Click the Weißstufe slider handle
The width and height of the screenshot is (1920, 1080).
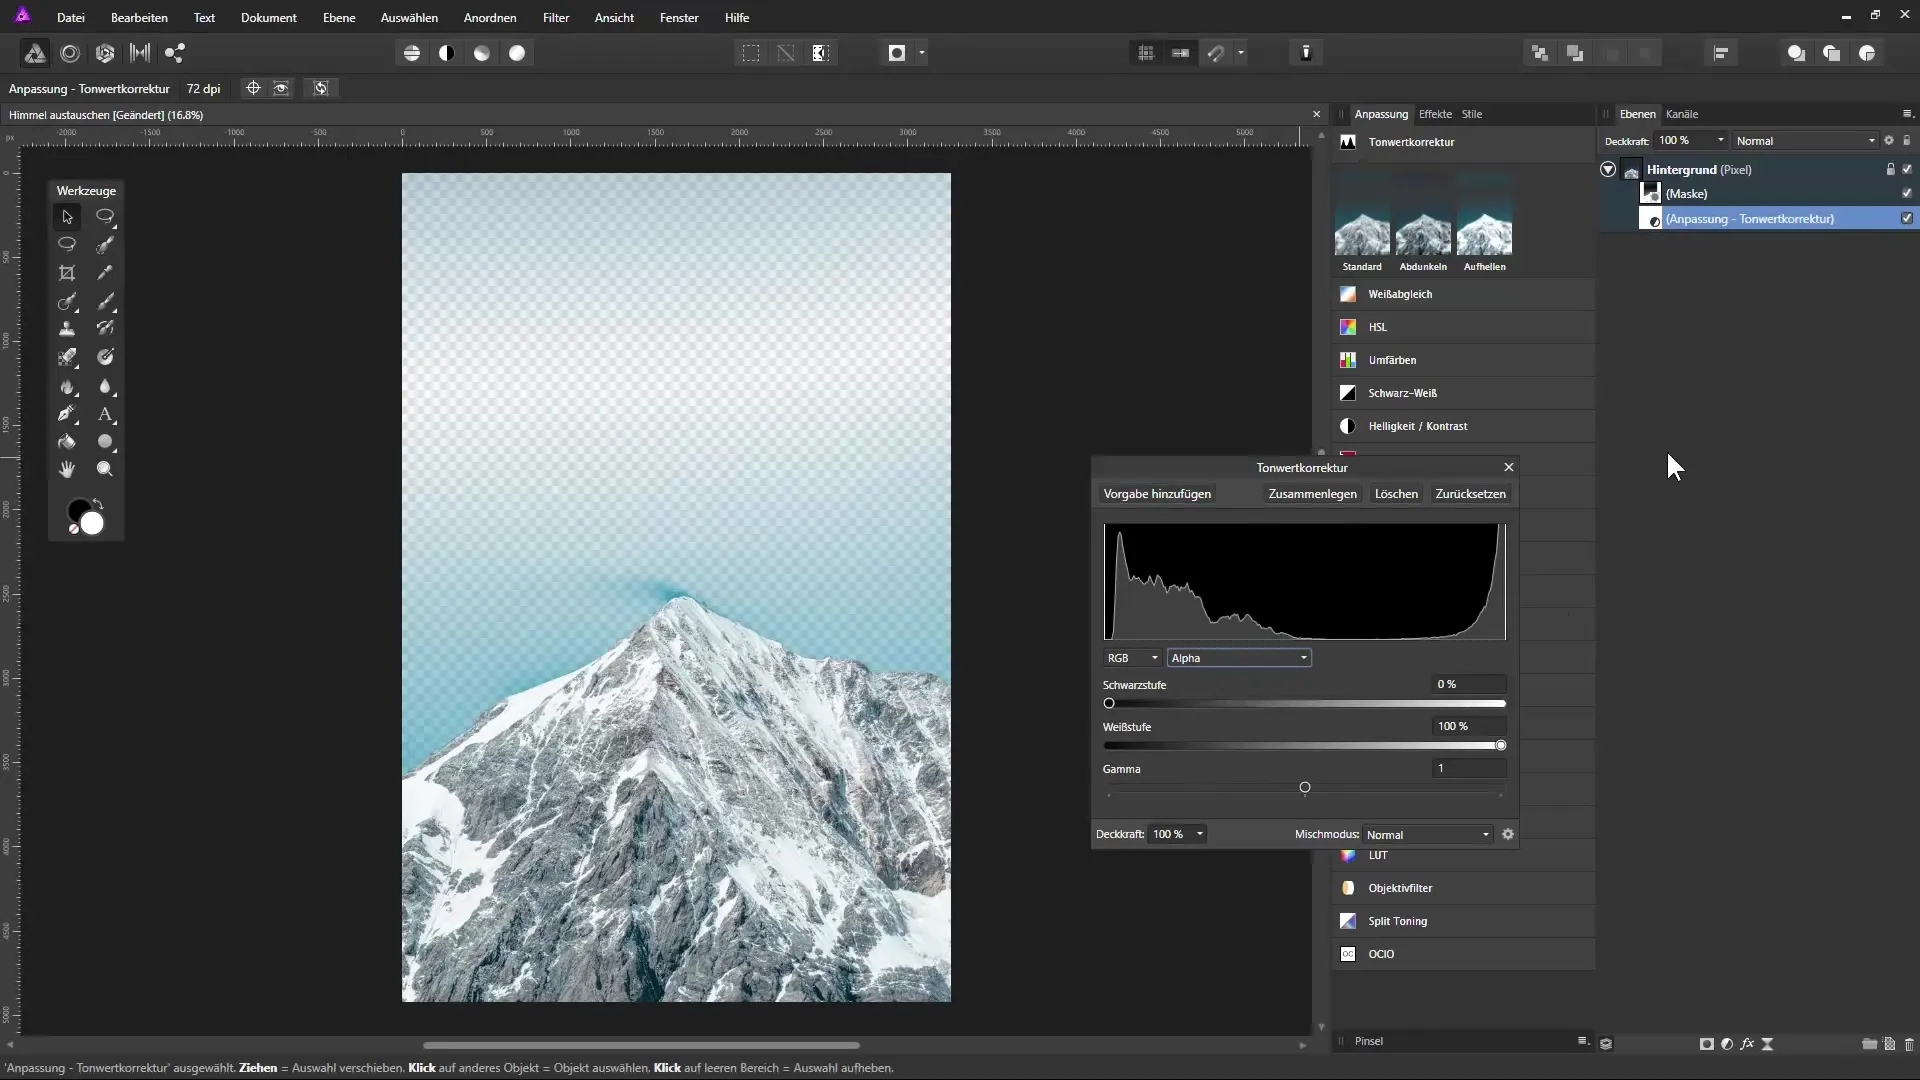coord(1501,745)
